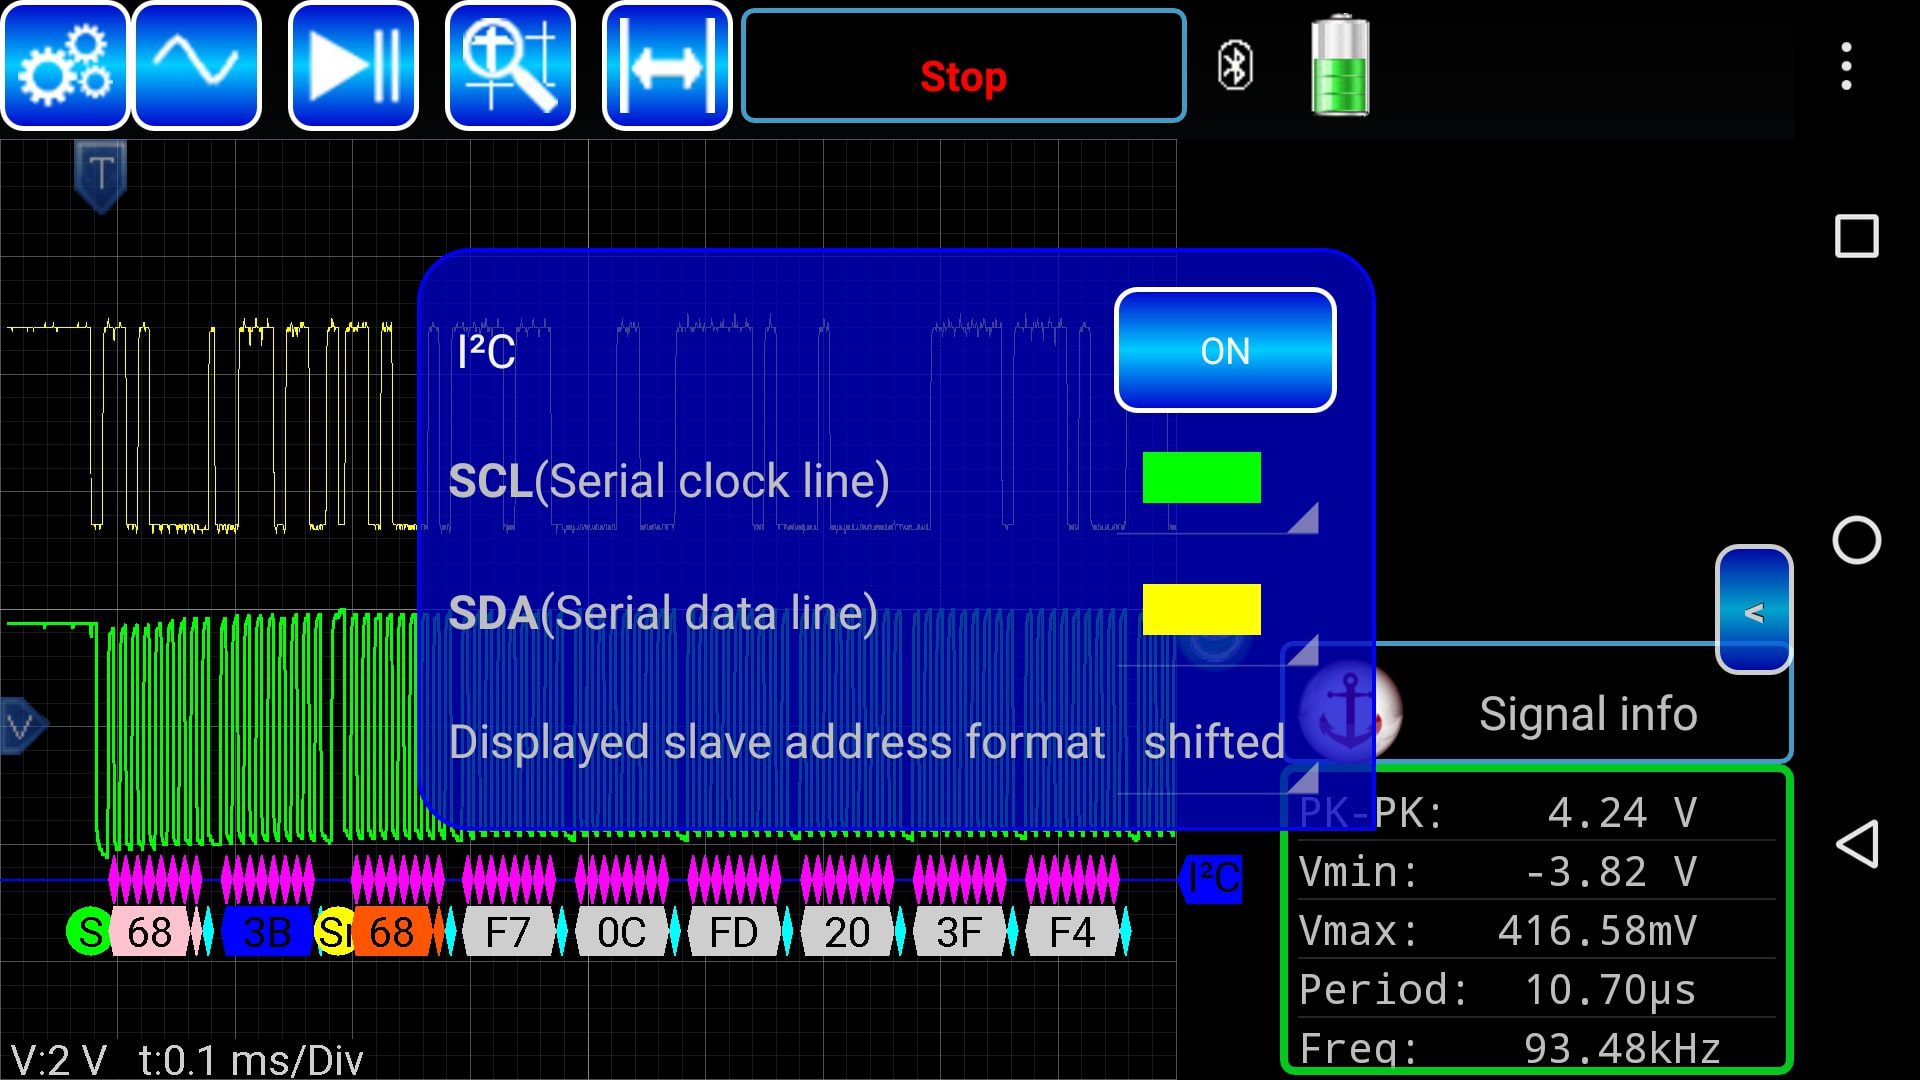Click the oscilloscope settings gear icon

[66, 66]
